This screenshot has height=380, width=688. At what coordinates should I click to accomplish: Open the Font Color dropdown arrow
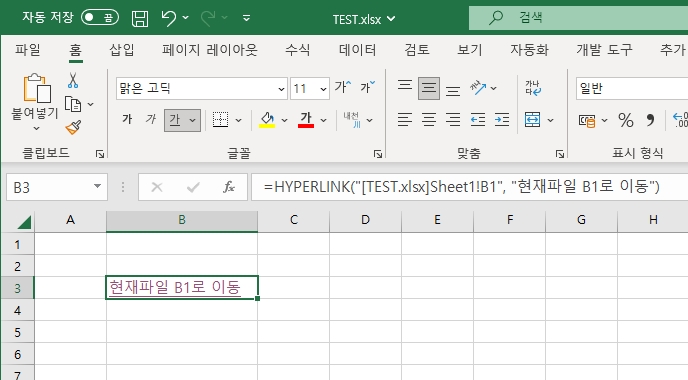[323, 120]
